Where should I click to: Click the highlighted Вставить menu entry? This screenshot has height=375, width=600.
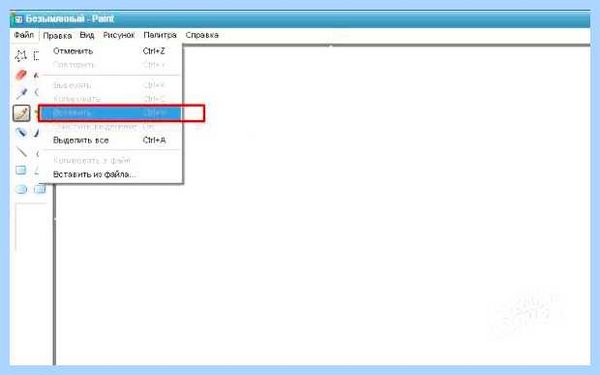pyautogui.click(x=111, y=113)
